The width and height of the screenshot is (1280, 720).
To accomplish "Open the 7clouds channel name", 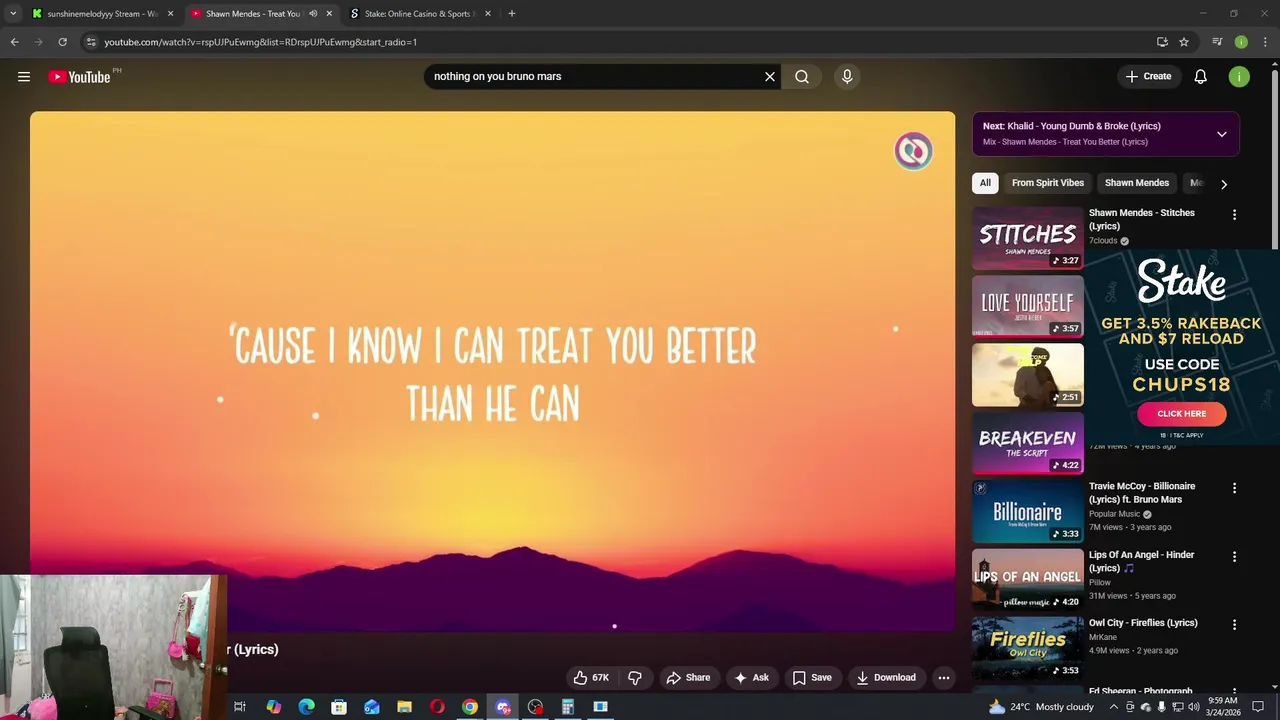I will (1103, 241).
